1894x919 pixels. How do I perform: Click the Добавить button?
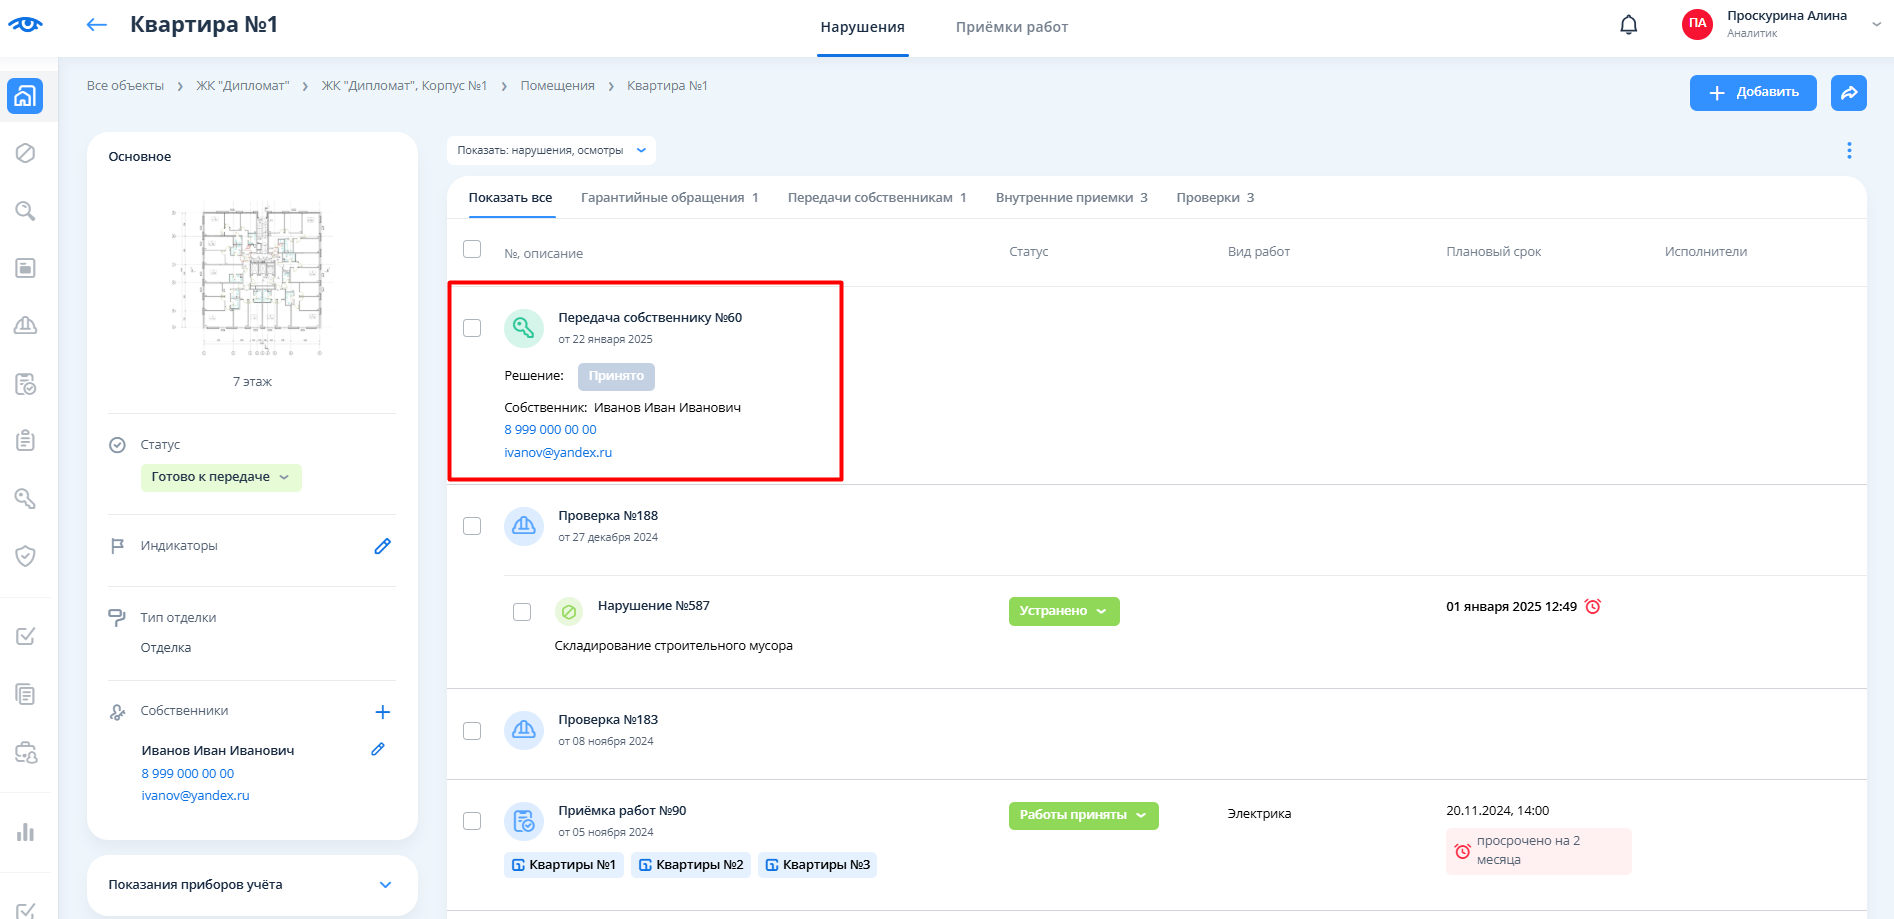[x=1752, y=93]
